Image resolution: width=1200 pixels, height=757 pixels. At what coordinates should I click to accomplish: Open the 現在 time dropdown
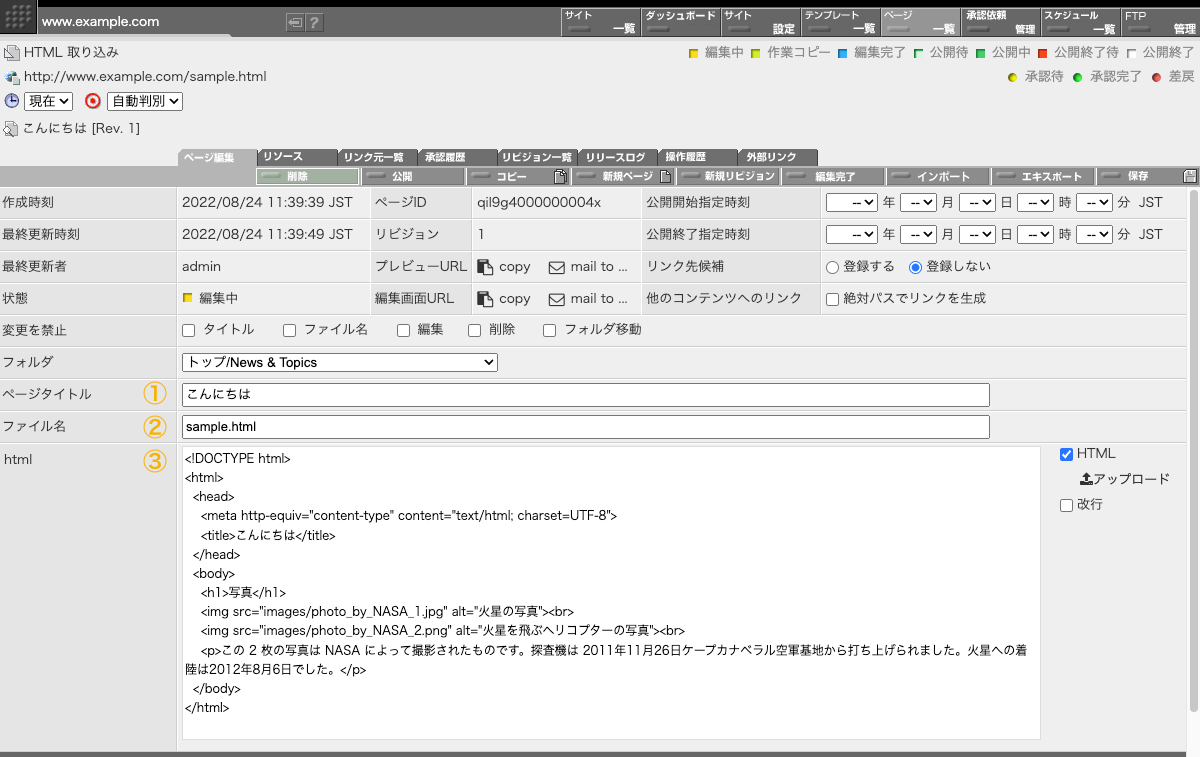(x=48, y=101)
